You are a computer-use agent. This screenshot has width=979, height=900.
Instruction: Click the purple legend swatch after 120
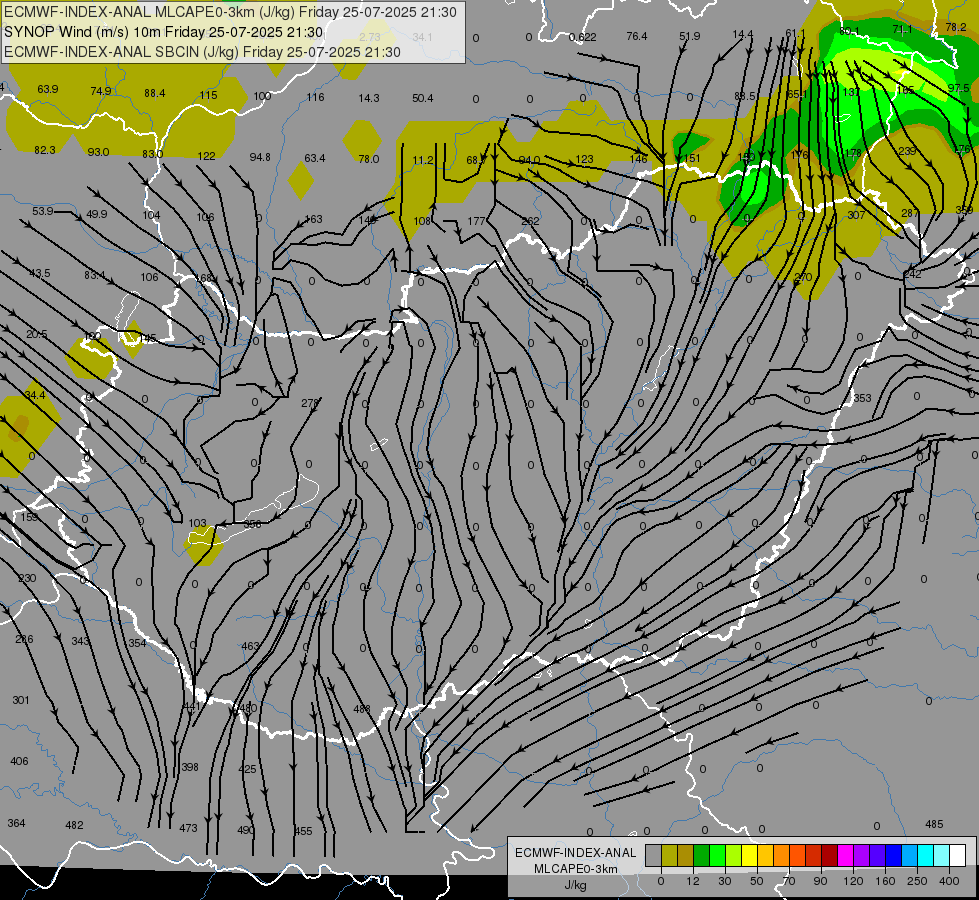(862, 856)
